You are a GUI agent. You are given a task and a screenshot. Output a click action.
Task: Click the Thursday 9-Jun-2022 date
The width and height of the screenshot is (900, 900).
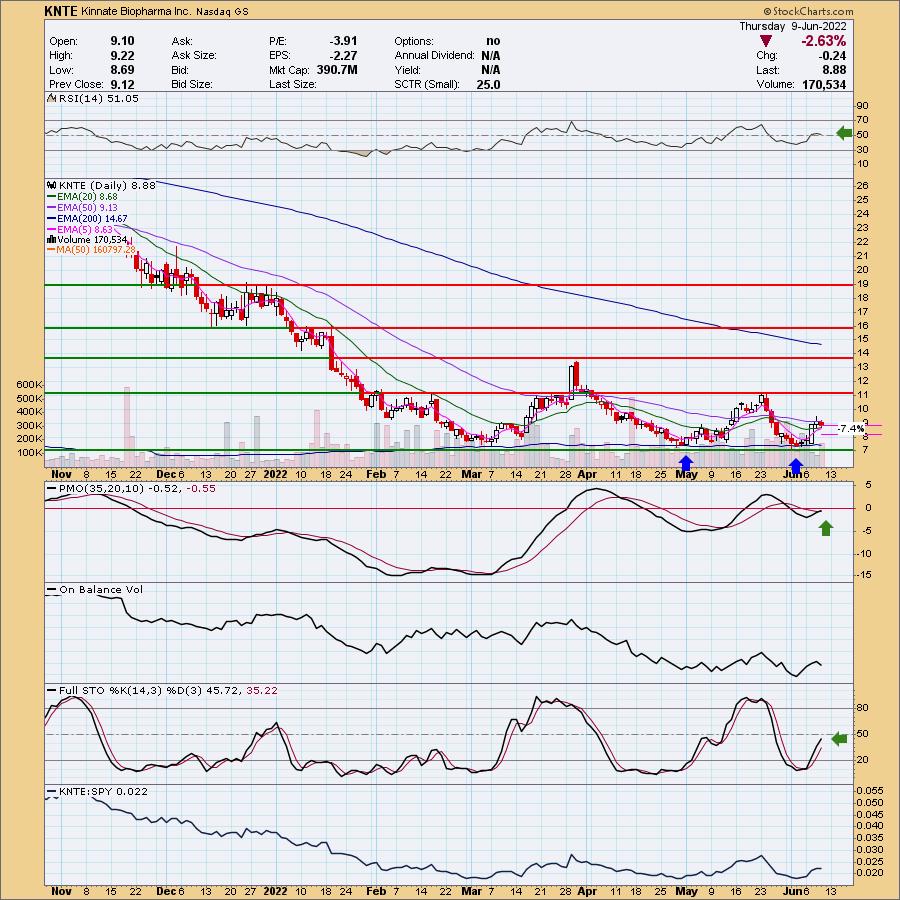pyautogui.click(x=792, y=26)
